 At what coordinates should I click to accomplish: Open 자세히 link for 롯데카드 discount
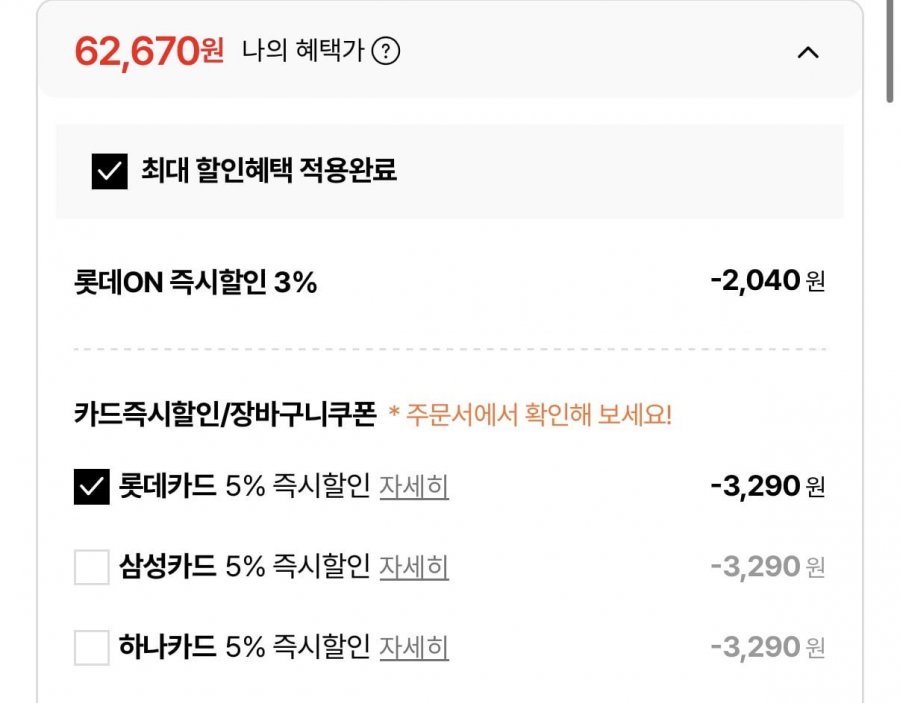[x=413, y=487]
